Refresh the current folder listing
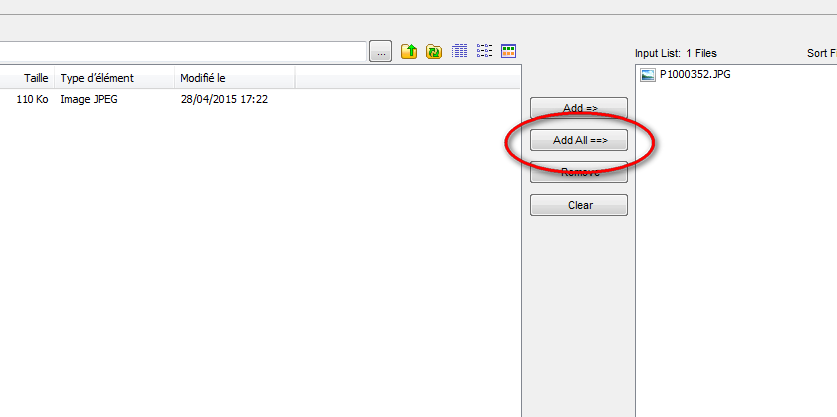Image resolution: width=837 pixels, height=417 pixels. click(433, 51)
